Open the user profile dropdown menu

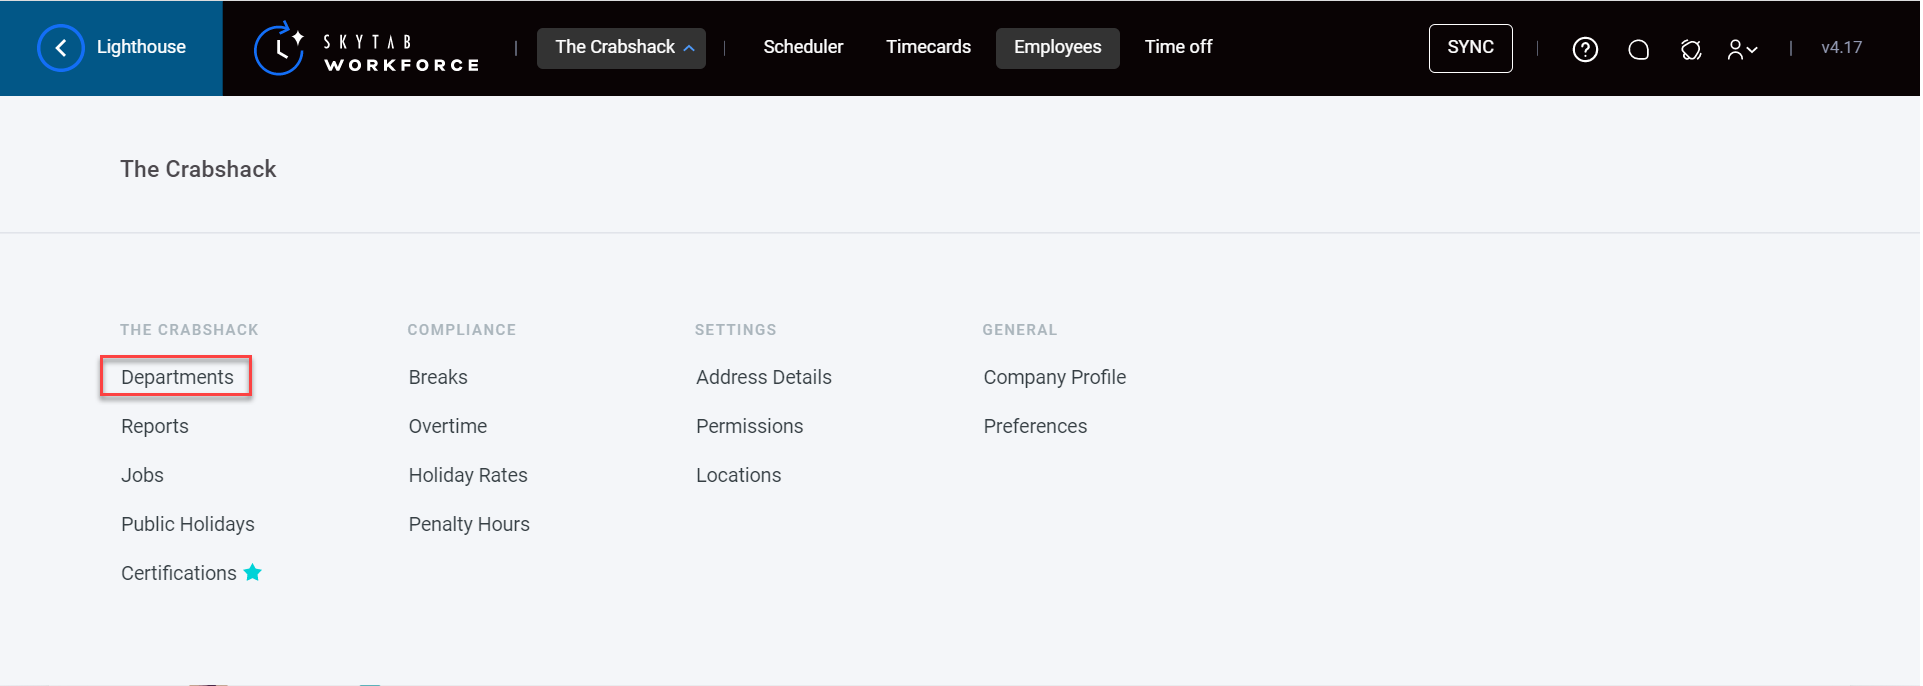click(1742, 49)
